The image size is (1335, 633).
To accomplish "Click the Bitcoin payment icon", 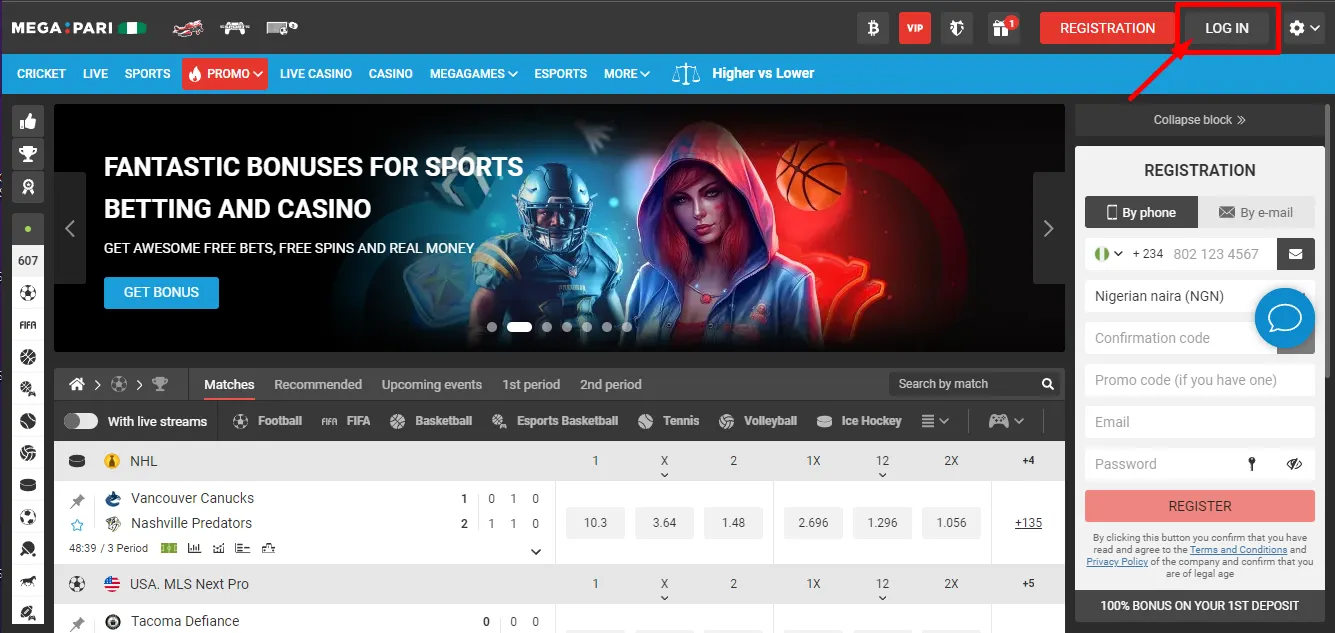I will (x=873, y=28).
